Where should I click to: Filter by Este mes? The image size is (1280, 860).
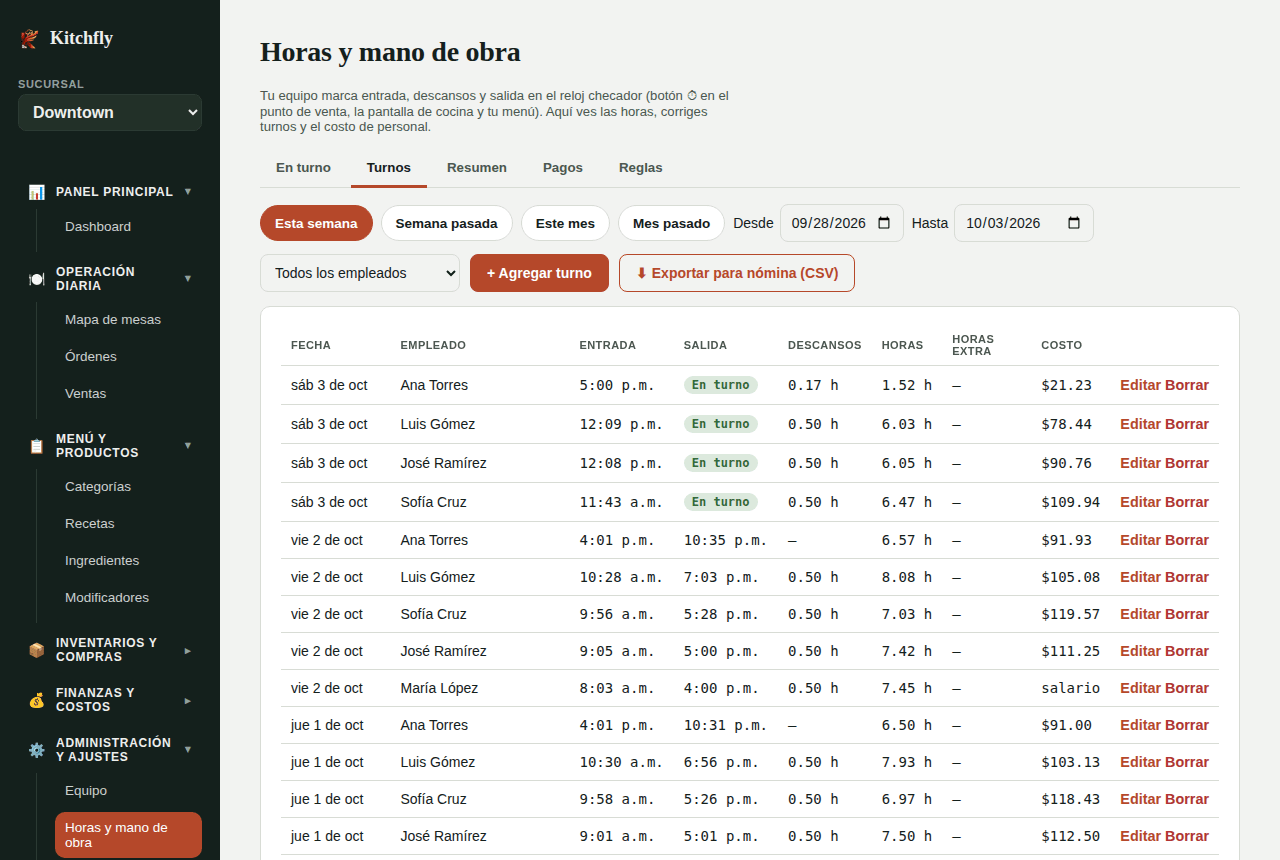tap(565, 223)
